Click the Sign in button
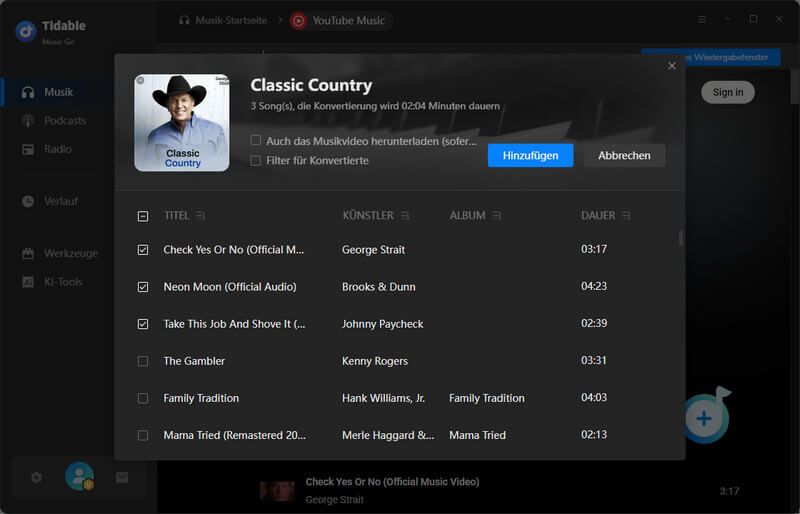Viewport: 800px width, 514px height. tap(728, 92)
